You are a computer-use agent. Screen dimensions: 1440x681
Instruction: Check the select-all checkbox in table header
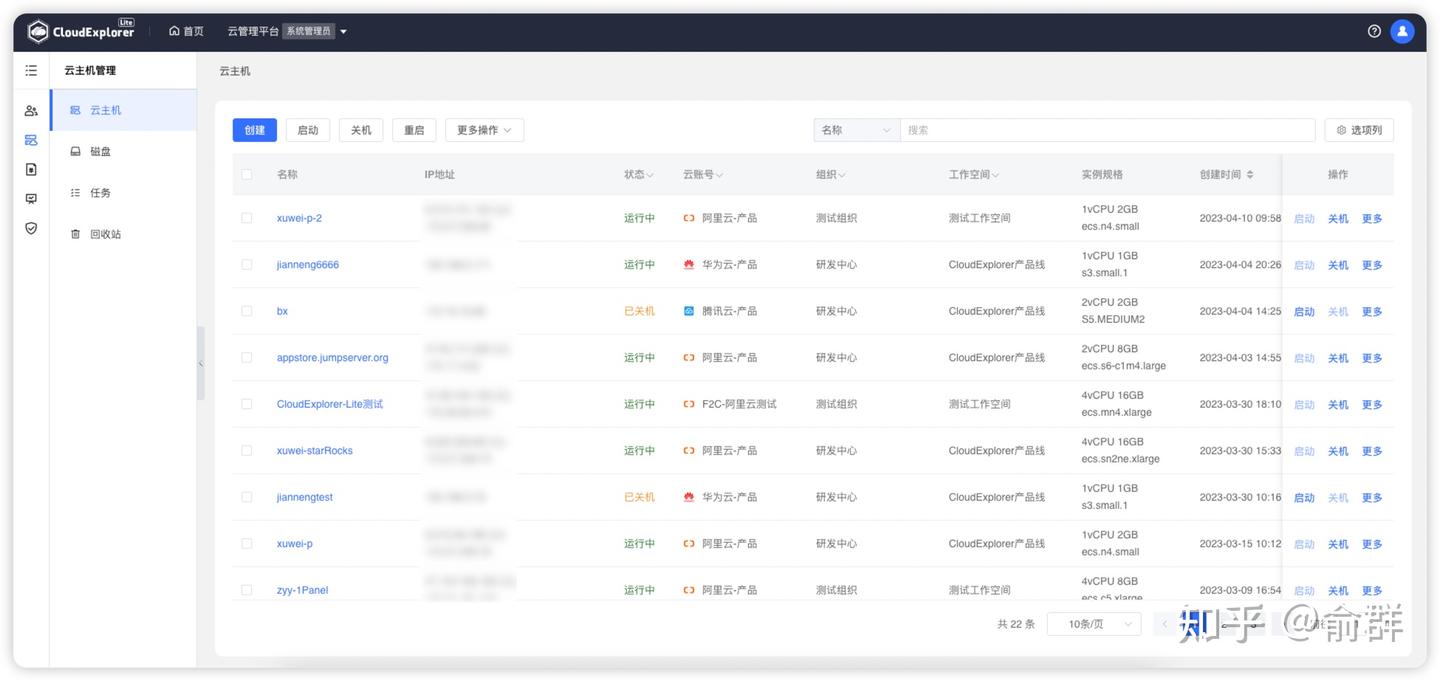(x=246, y=173)
